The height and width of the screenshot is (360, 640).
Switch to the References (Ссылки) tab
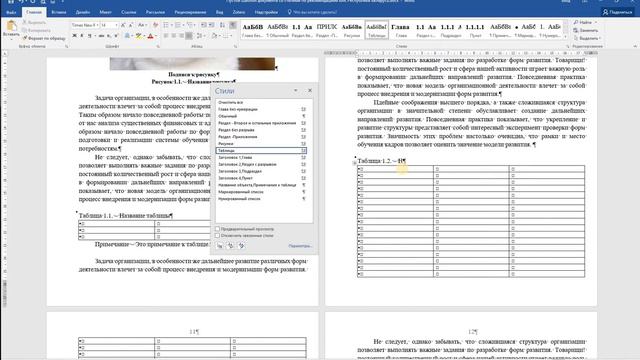129,12
